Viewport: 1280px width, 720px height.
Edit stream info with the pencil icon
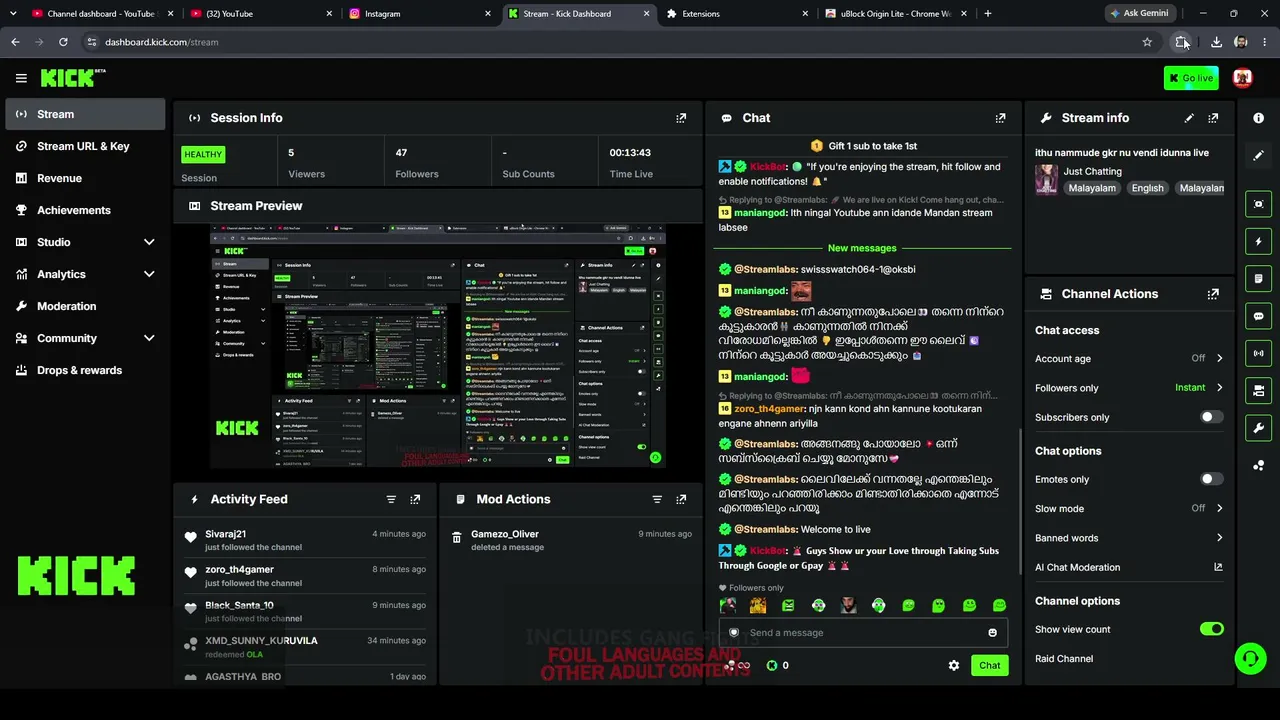pos(1189,118)
